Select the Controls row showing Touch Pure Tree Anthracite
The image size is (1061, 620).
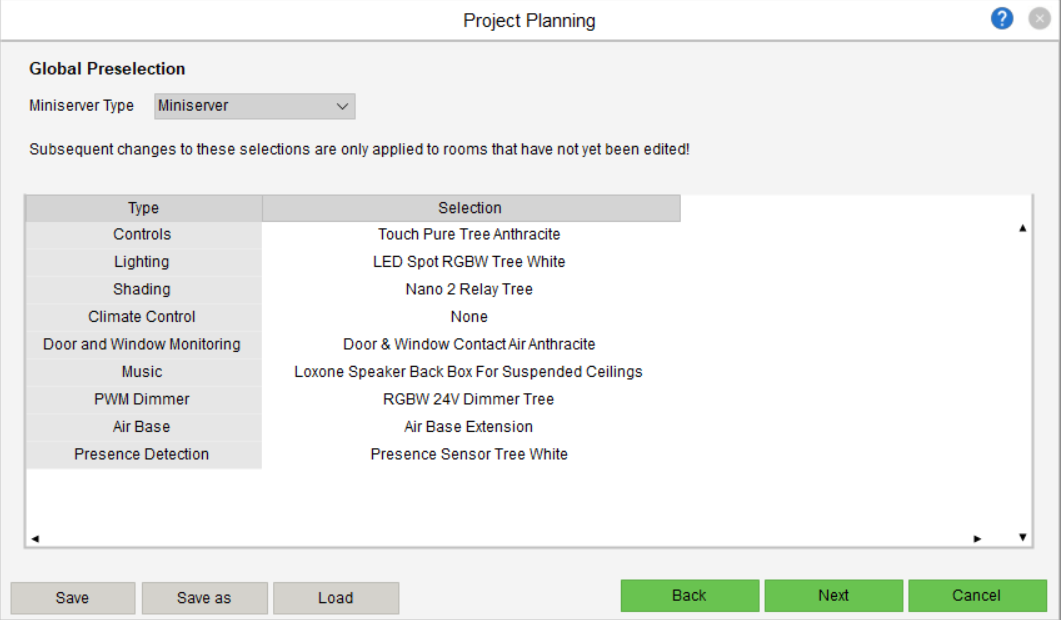469,234
